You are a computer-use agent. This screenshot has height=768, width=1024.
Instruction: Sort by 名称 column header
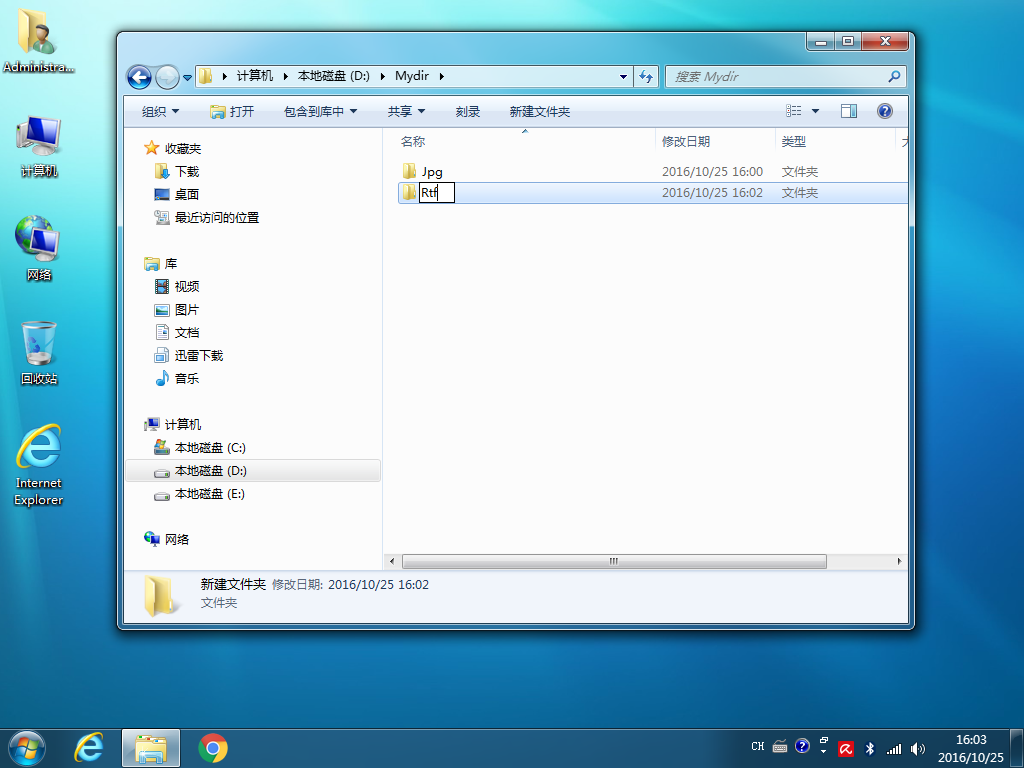pos(413,141)
